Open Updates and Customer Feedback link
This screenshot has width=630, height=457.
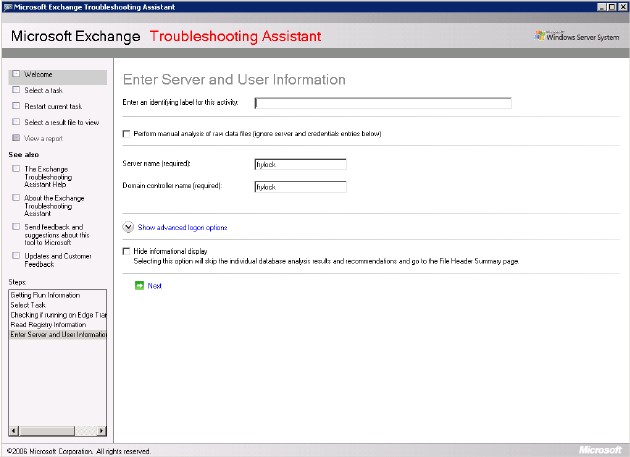tap(58, 260)
